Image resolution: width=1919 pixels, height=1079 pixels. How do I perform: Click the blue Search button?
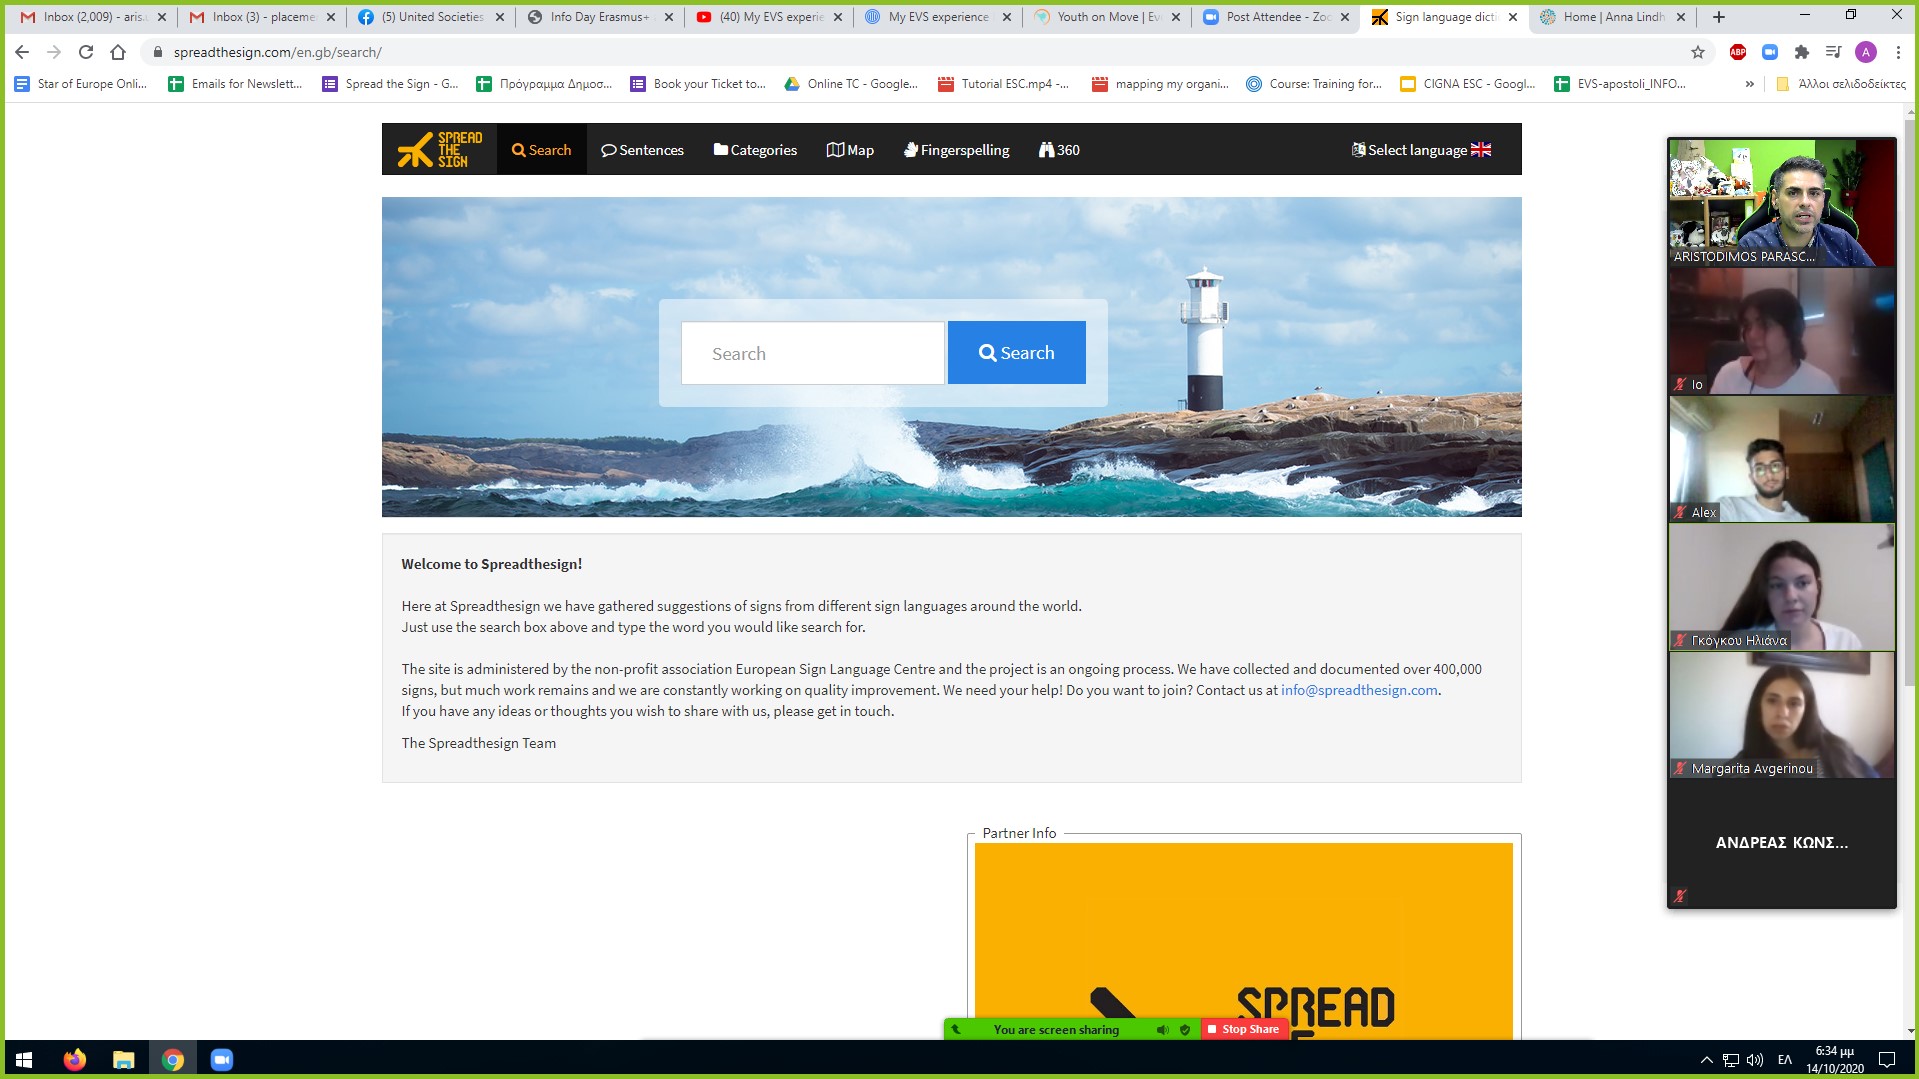click(x=1016, y=353)
